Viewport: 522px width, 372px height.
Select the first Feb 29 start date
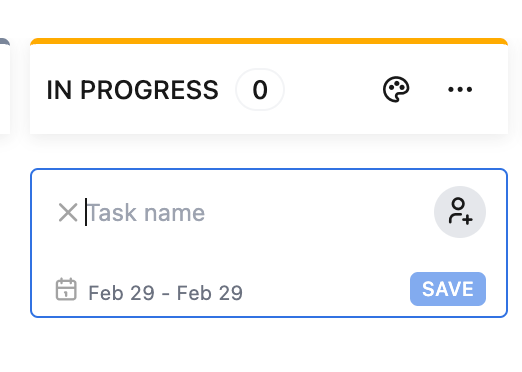(x=121, y=293)
